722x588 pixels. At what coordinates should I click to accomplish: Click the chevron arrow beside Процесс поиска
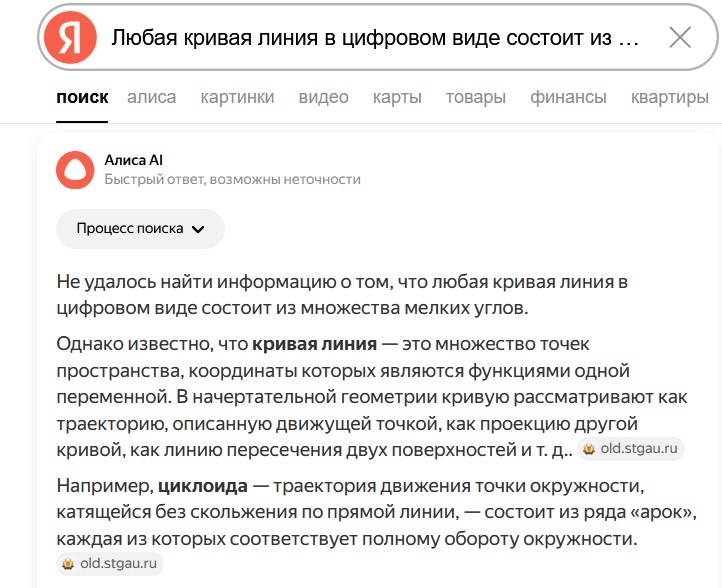(198, 229)
